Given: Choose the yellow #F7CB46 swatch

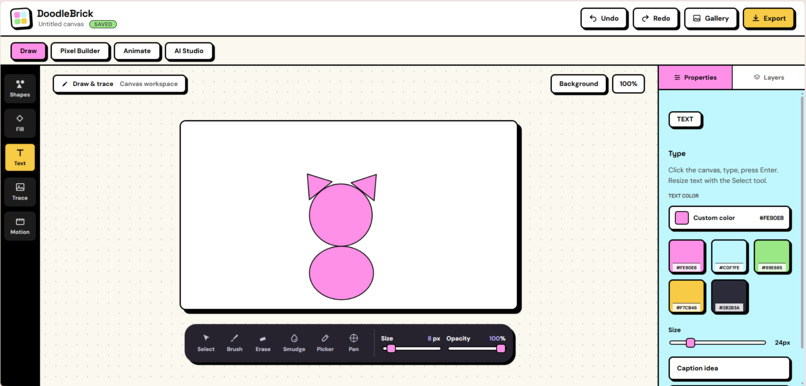Looking at the screenshot, I should 686,296.
